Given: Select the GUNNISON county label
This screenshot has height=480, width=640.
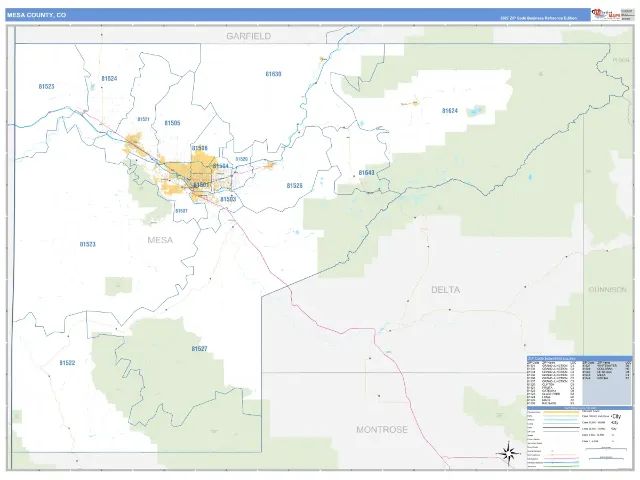Looking at the screenshot, I should pyautogui.click(x=607, y=289).
